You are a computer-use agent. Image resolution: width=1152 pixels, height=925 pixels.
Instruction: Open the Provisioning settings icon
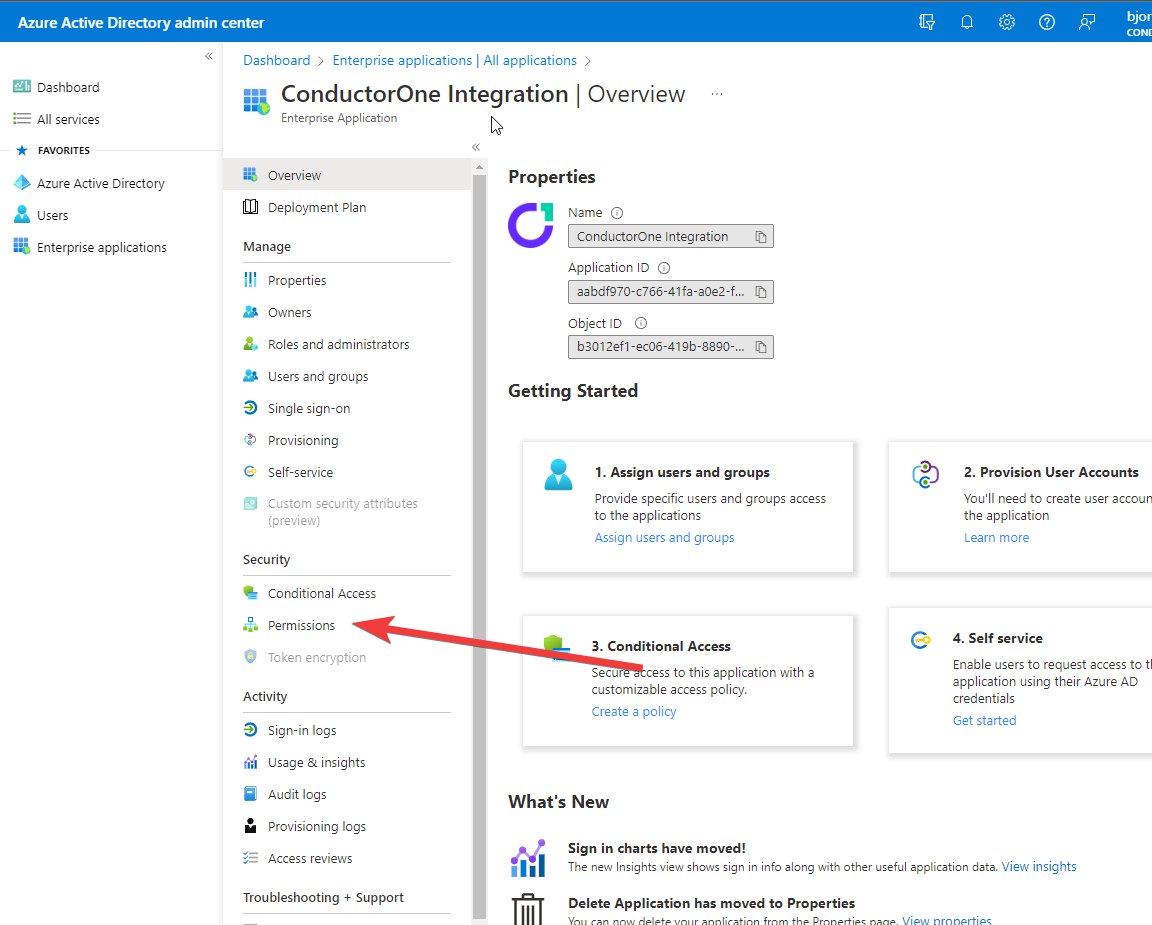(x=250, y=440)
